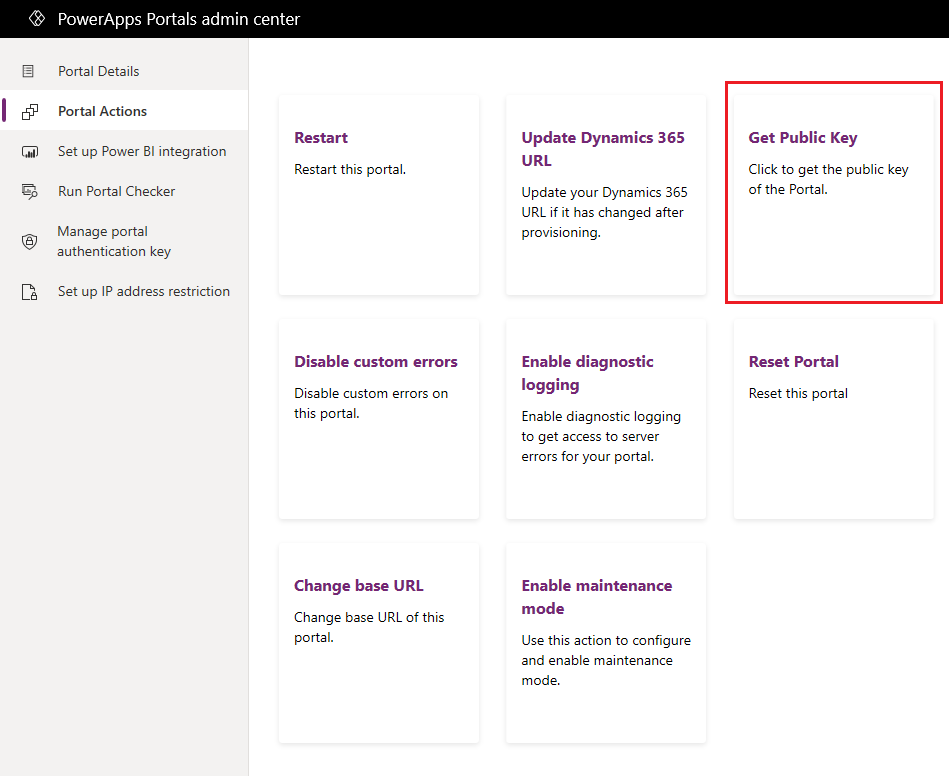This screenshot has width=949, height=776.
Task: Choose Enable diagnostic logging card
Action: pyautogui.click(x=606, y=419)
